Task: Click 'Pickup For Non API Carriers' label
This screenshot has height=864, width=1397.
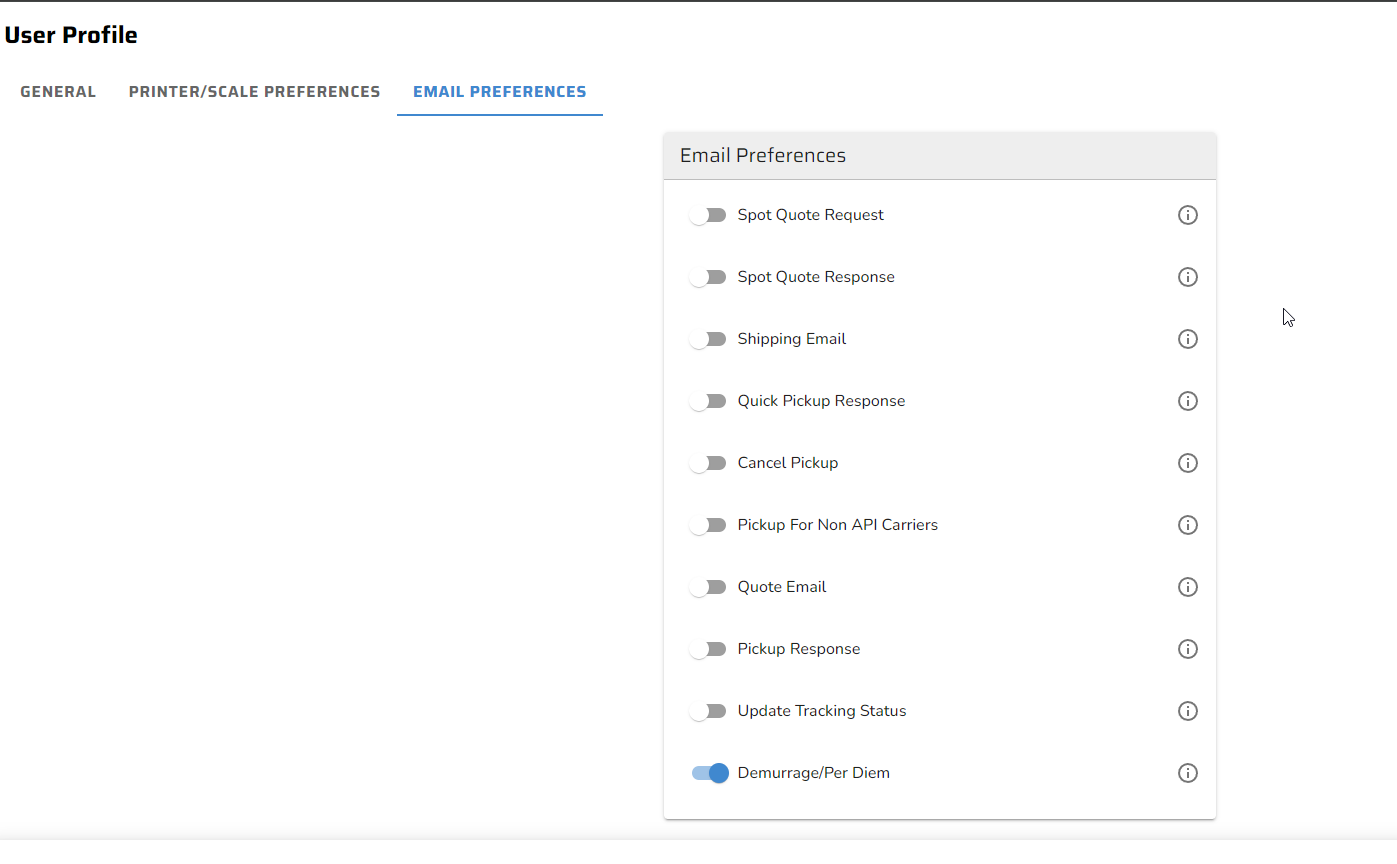Action: click(838, 525)
